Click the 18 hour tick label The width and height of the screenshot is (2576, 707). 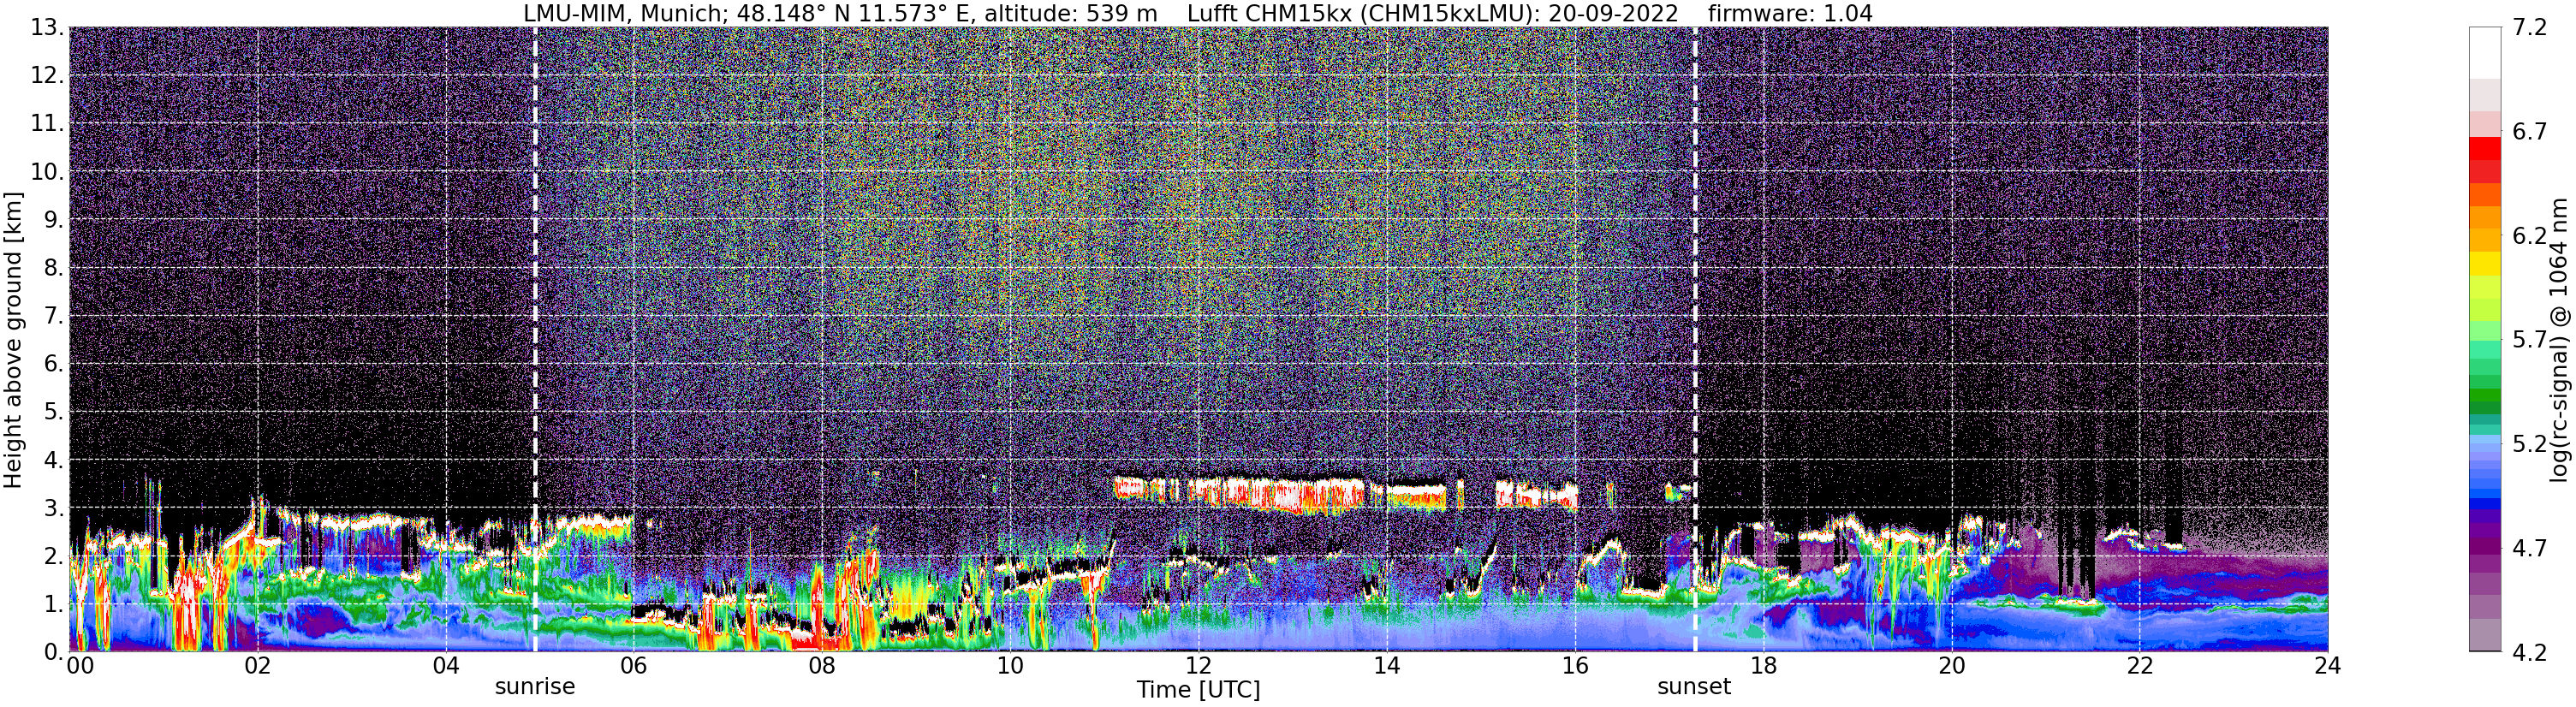[1763, 666]
